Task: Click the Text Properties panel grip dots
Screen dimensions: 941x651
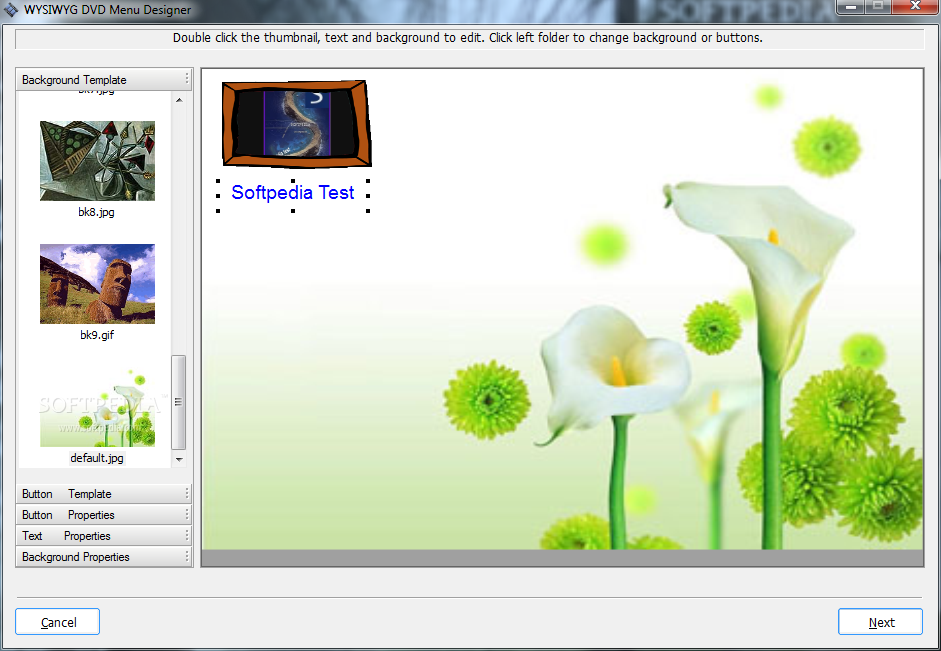Action: pos(187,536)
